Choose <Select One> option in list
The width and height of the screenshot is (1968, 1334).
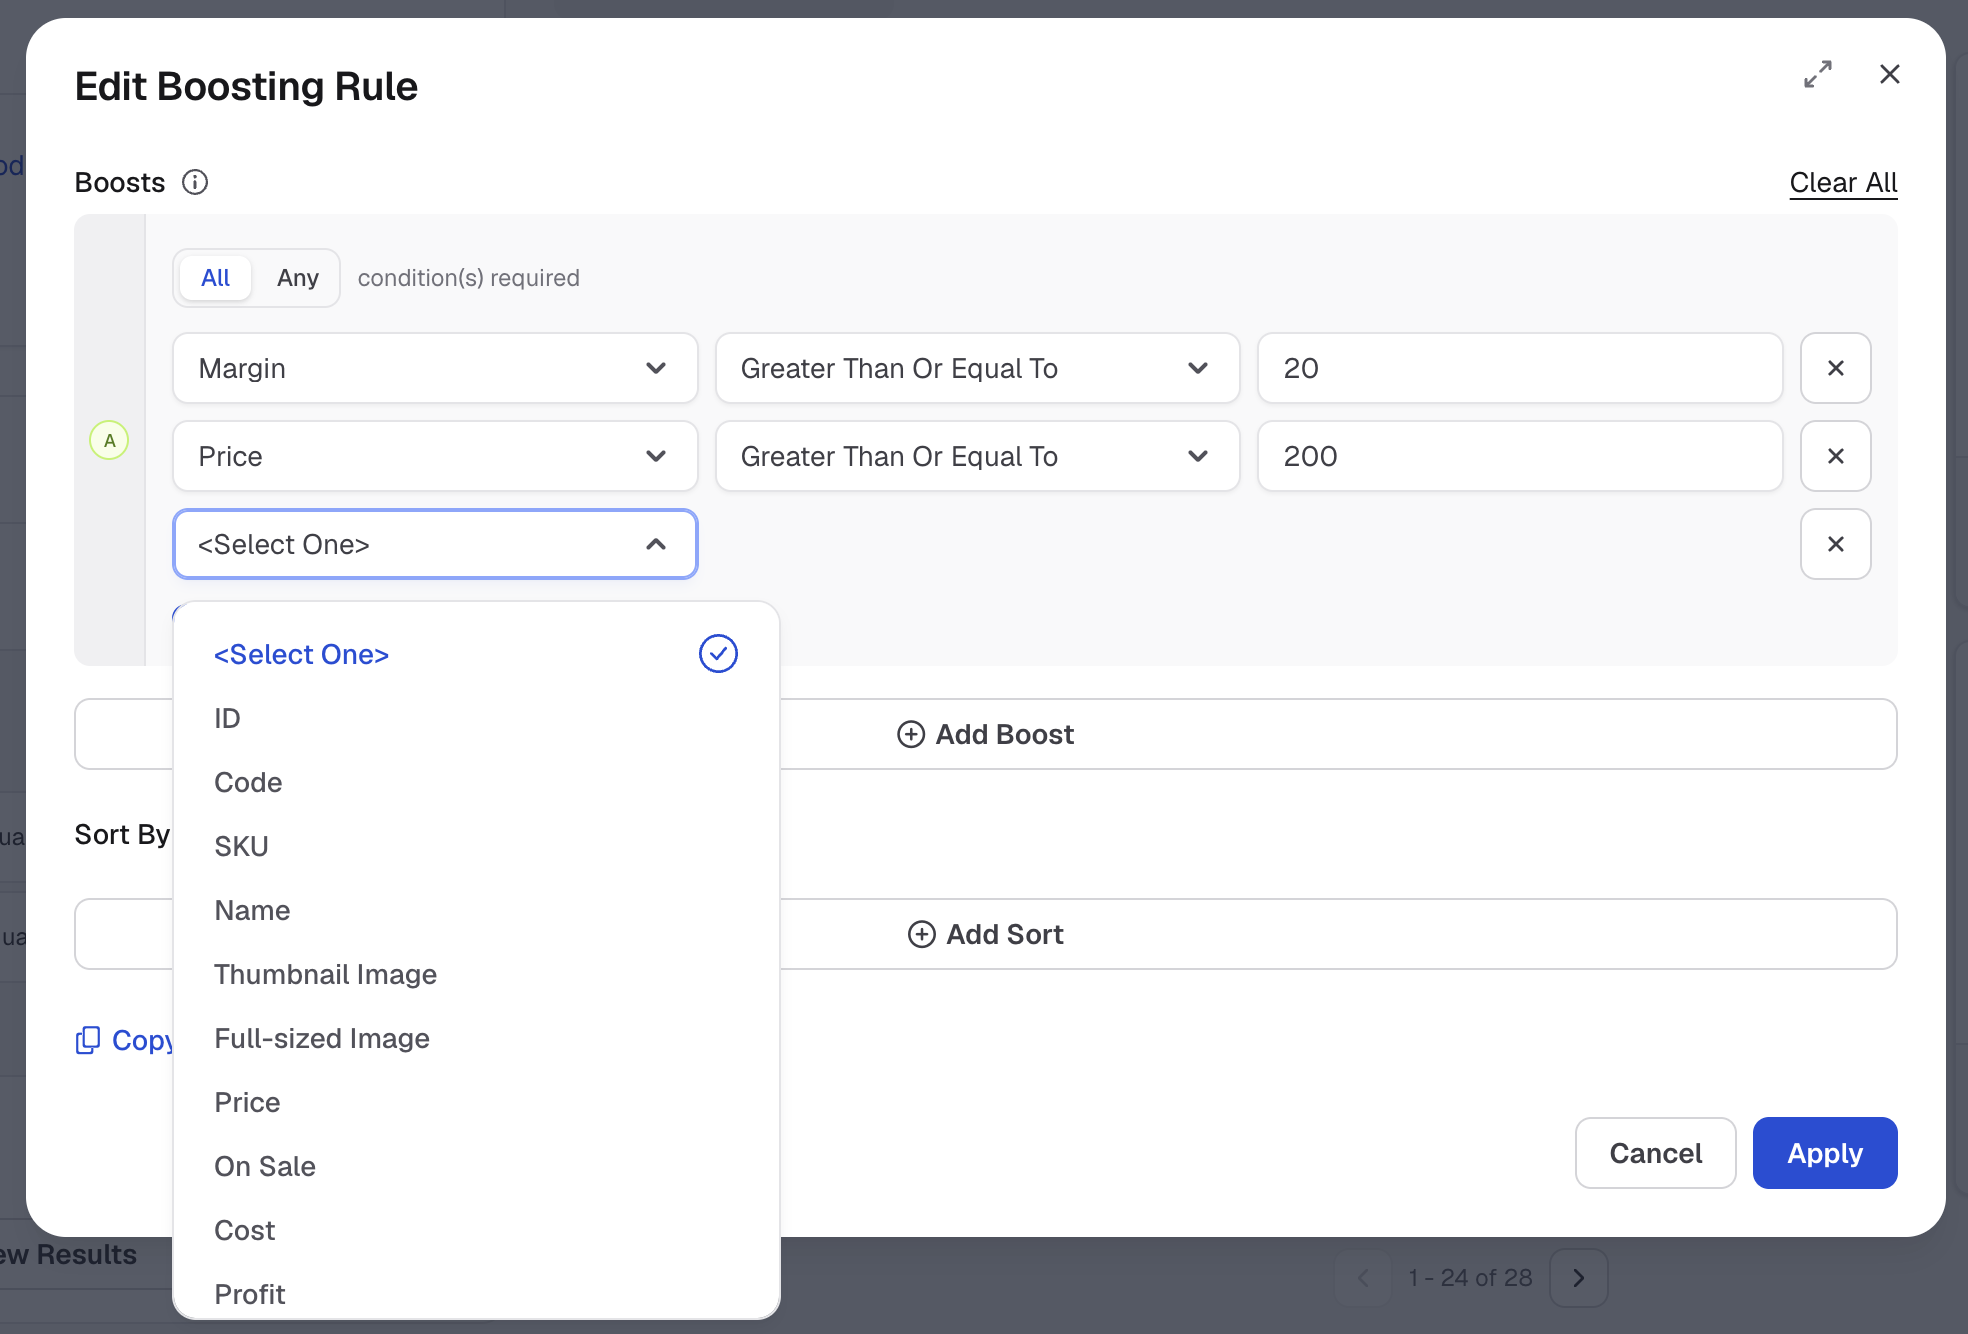pyautogui.click(x=476, y=654)
